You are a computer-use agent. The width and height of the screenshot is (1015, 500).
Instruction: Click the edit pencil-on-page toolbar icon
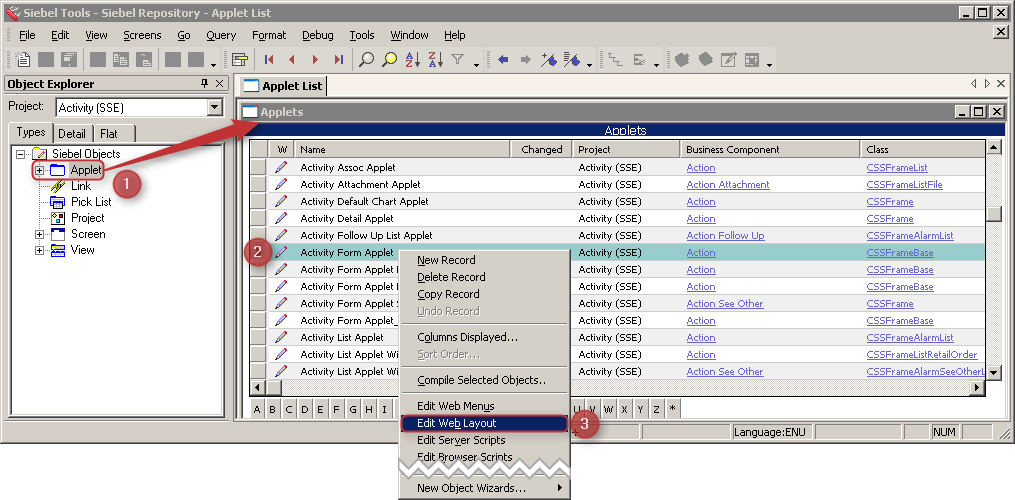[x=728, y=60]
